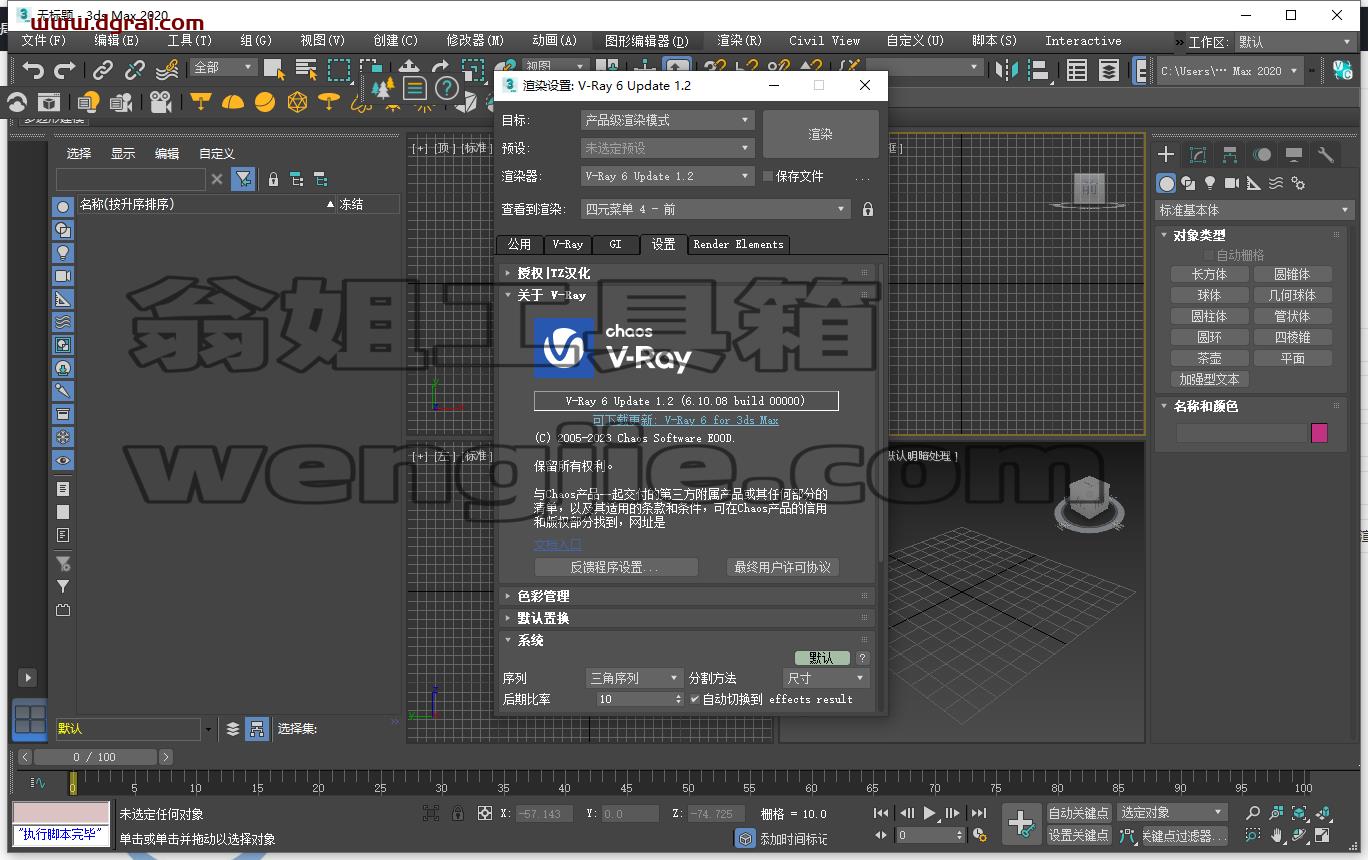
Task: Open the 三角序列 sequence dropdown
Action: (x=635, y=678)
